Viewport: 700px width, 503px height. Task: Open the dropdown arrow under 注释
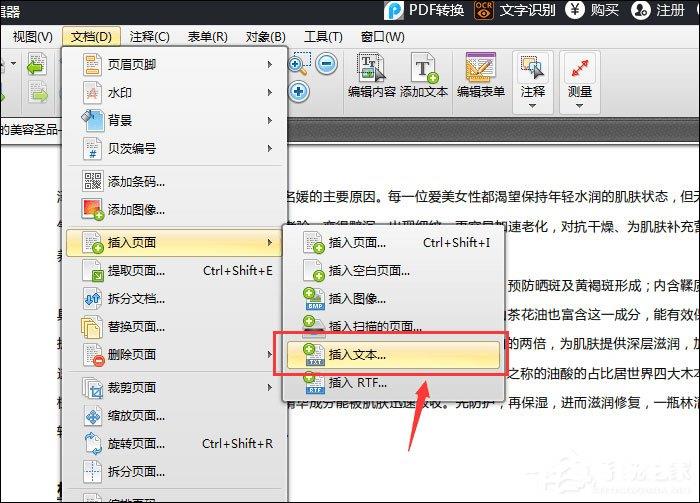(532, 106)
